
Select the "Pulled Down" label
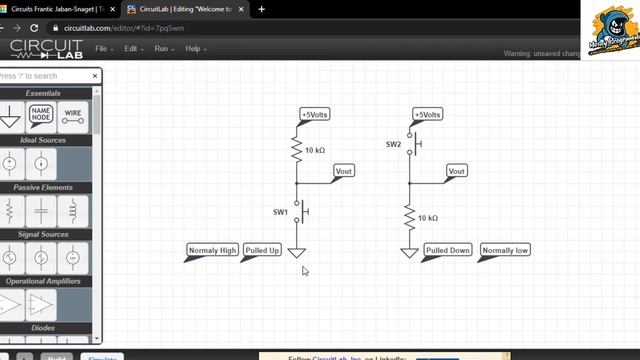tap(448, 250)
